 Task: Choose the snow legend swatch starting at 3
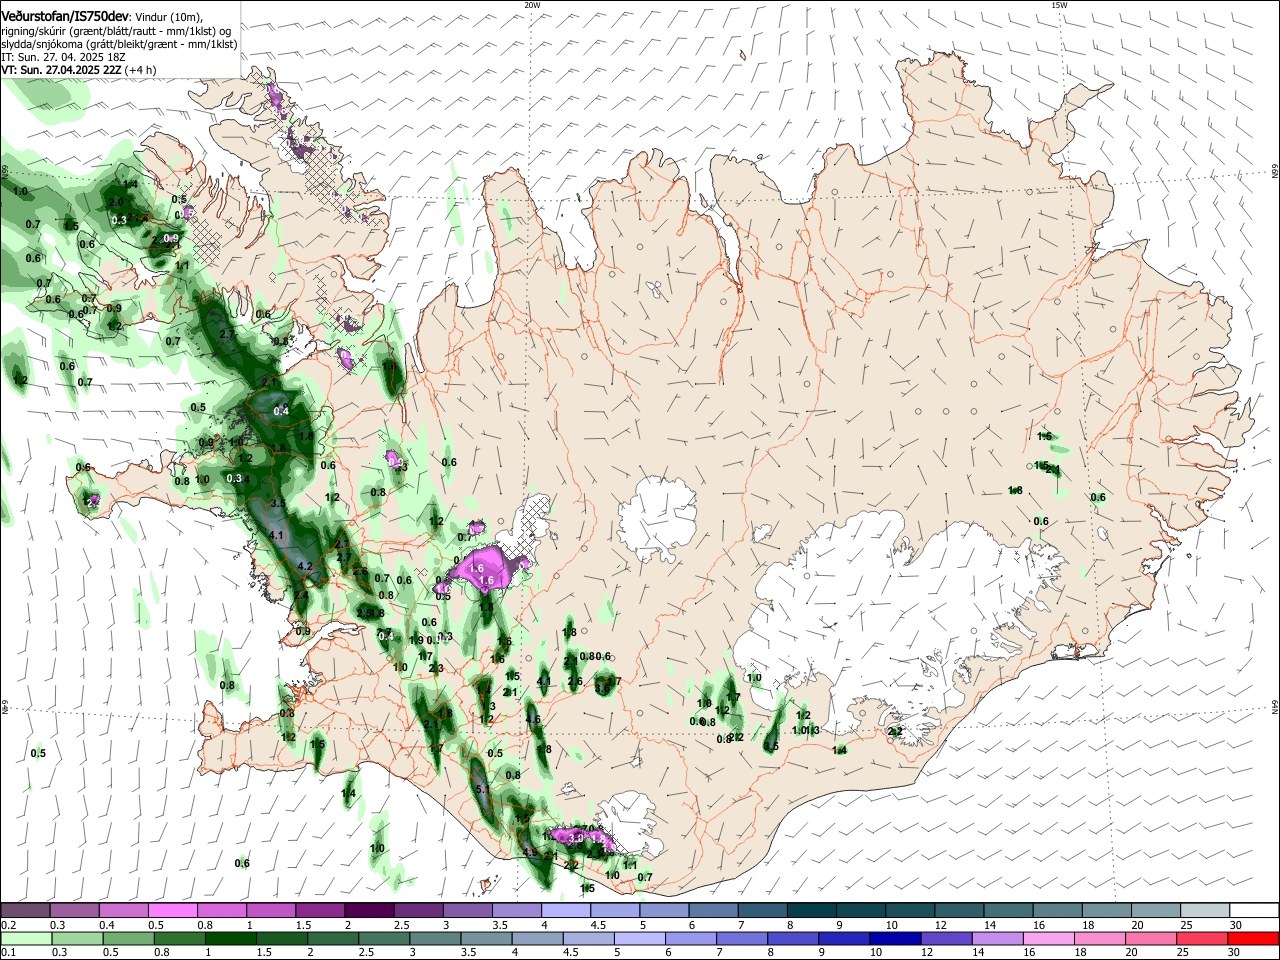[x=466, y=911]
